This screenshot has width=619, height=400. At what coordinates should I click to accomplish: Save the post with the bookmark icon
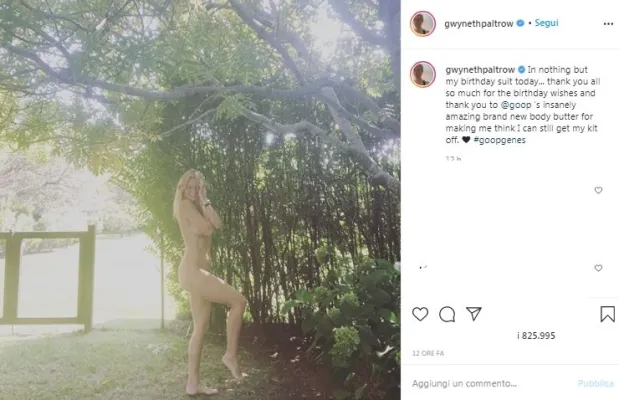click(607, 314)
